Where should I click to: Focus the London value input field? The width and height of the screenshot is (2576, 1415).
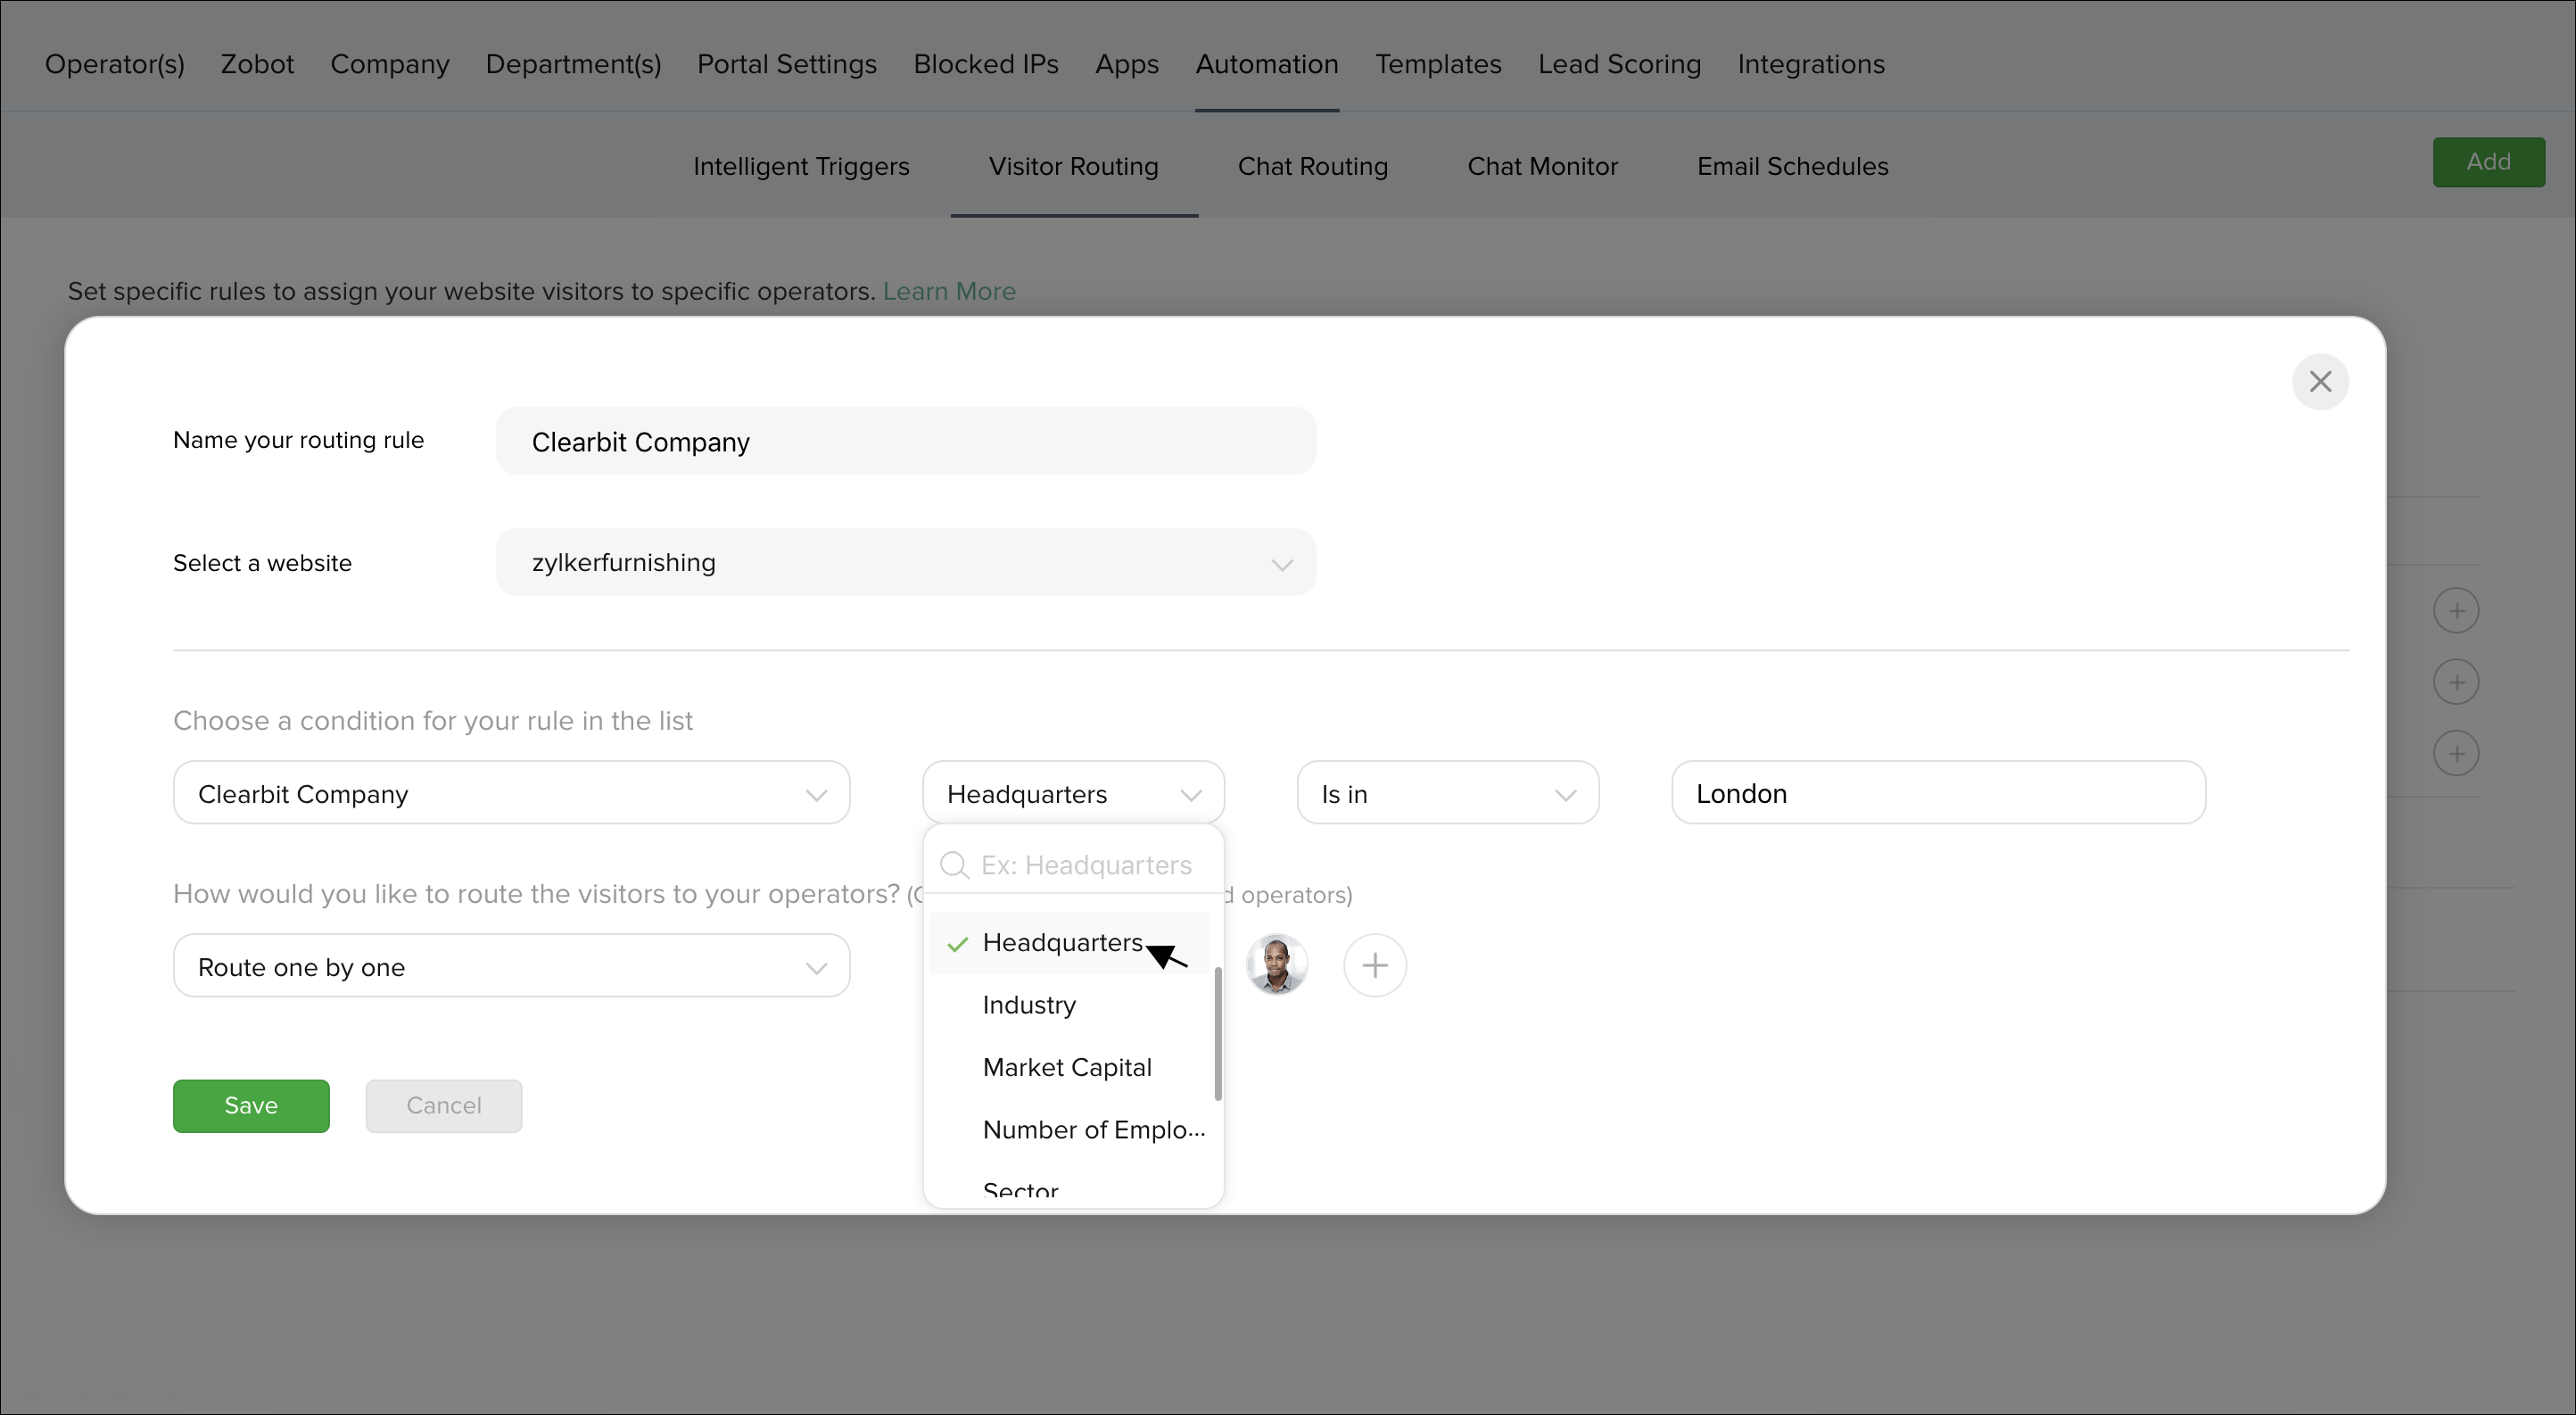1937,794
